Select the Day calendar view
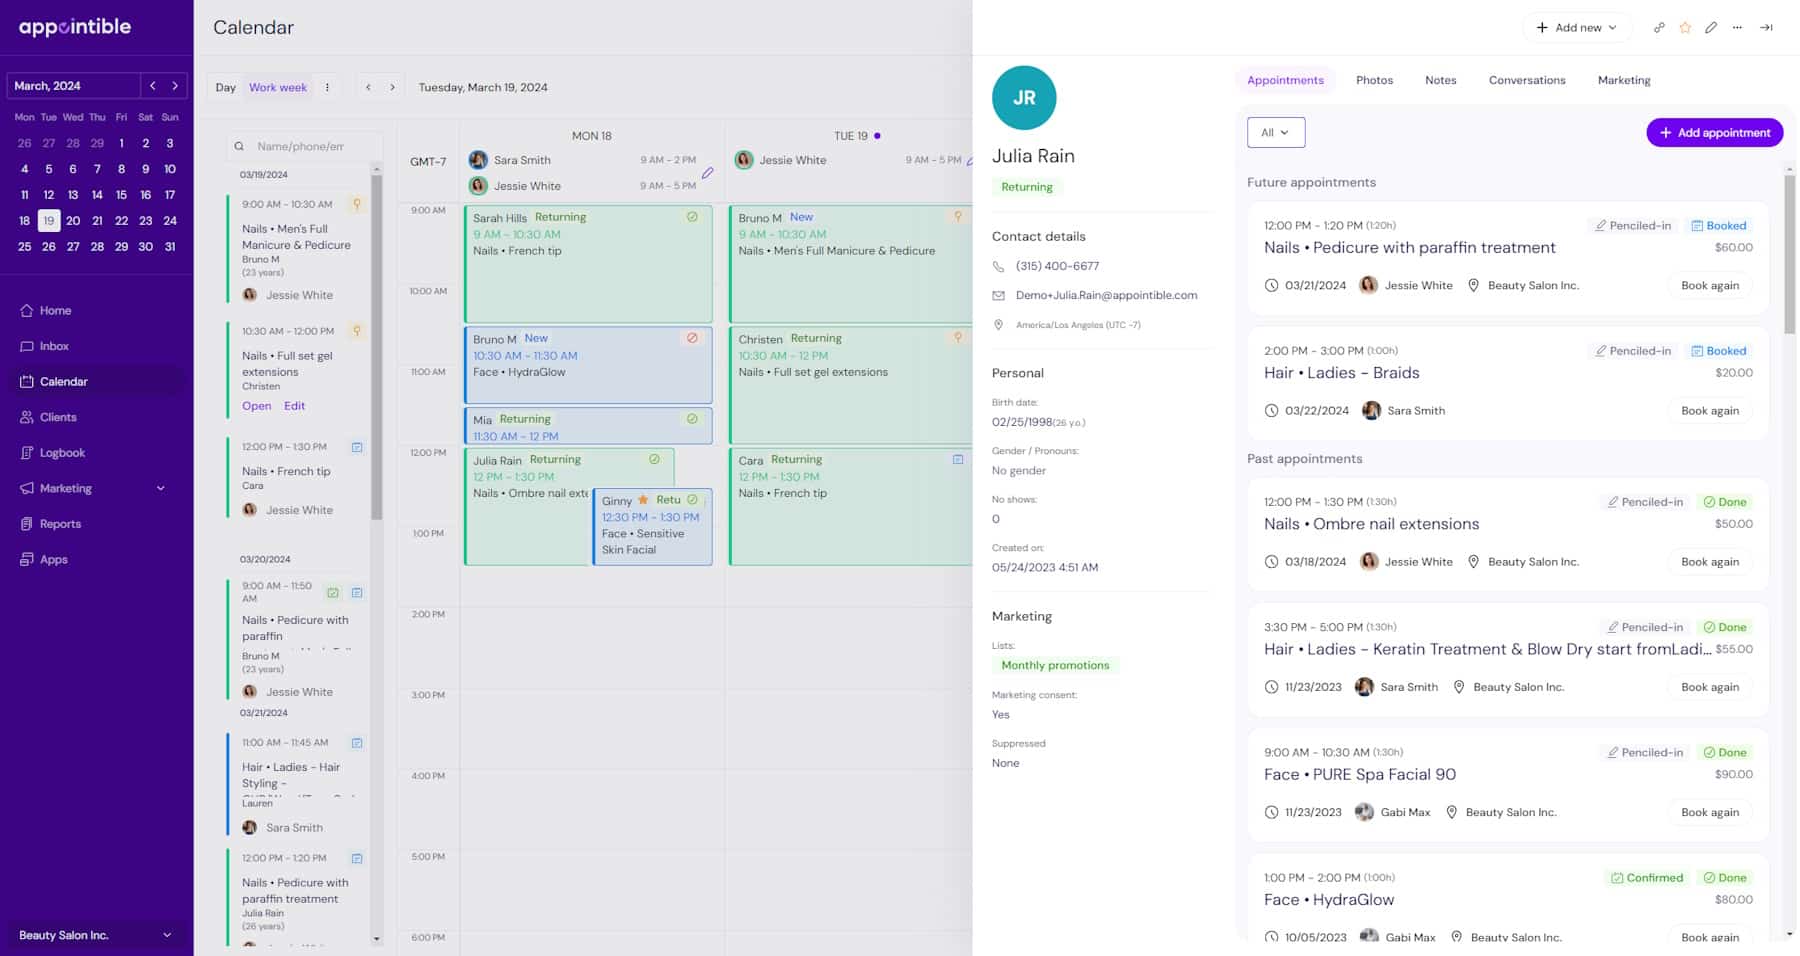The image size is (1800, 956). pyautogui.click(x=224, y=87)
